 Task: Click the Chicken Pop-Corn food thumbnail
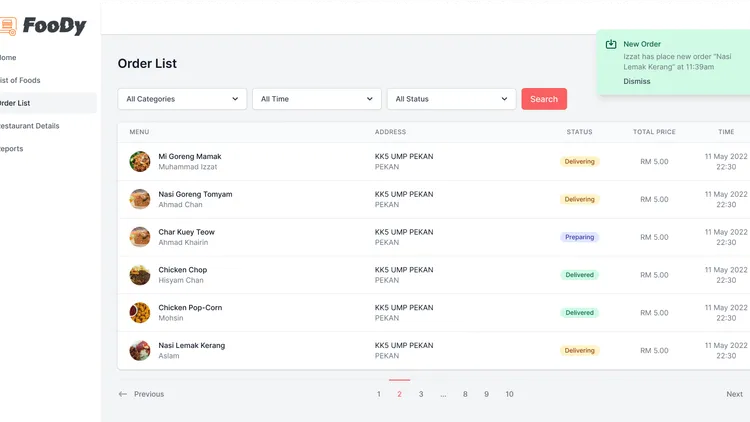(x=140, y=313)
